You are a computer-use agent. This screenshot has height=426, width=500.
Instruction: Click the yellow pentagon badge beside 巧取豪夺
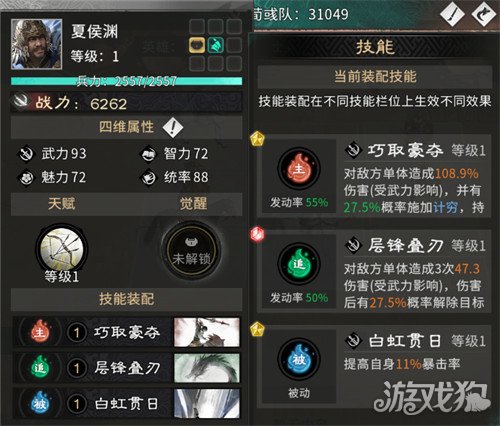[257, 139]
